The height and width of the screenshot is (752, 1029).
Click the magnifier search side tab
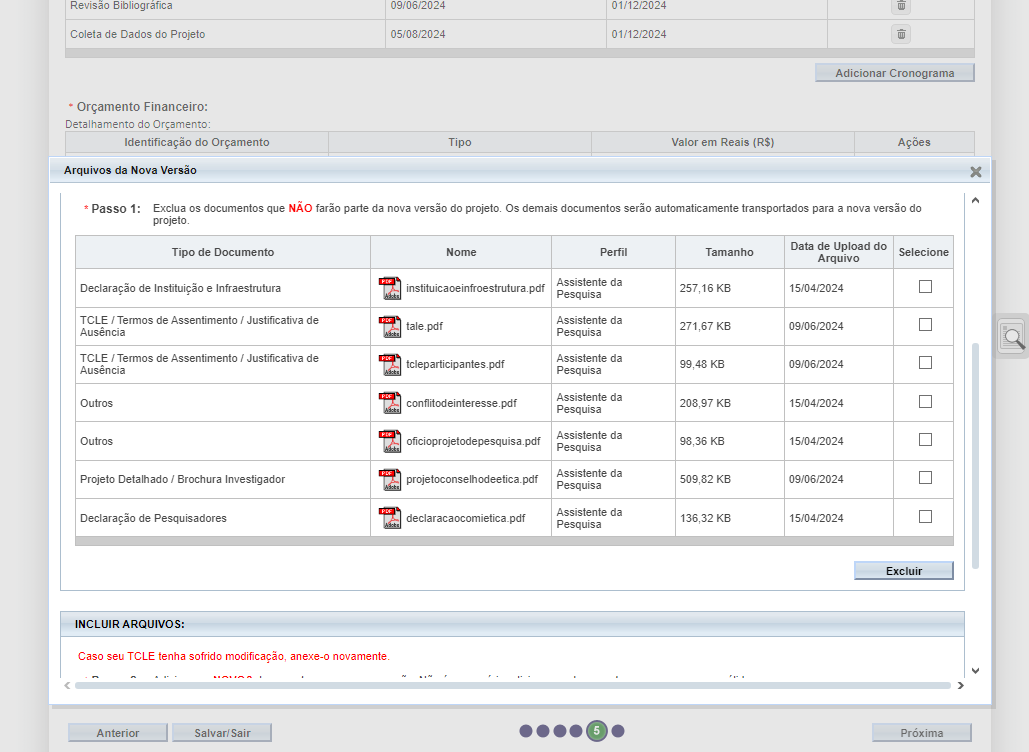[1013, 337]
